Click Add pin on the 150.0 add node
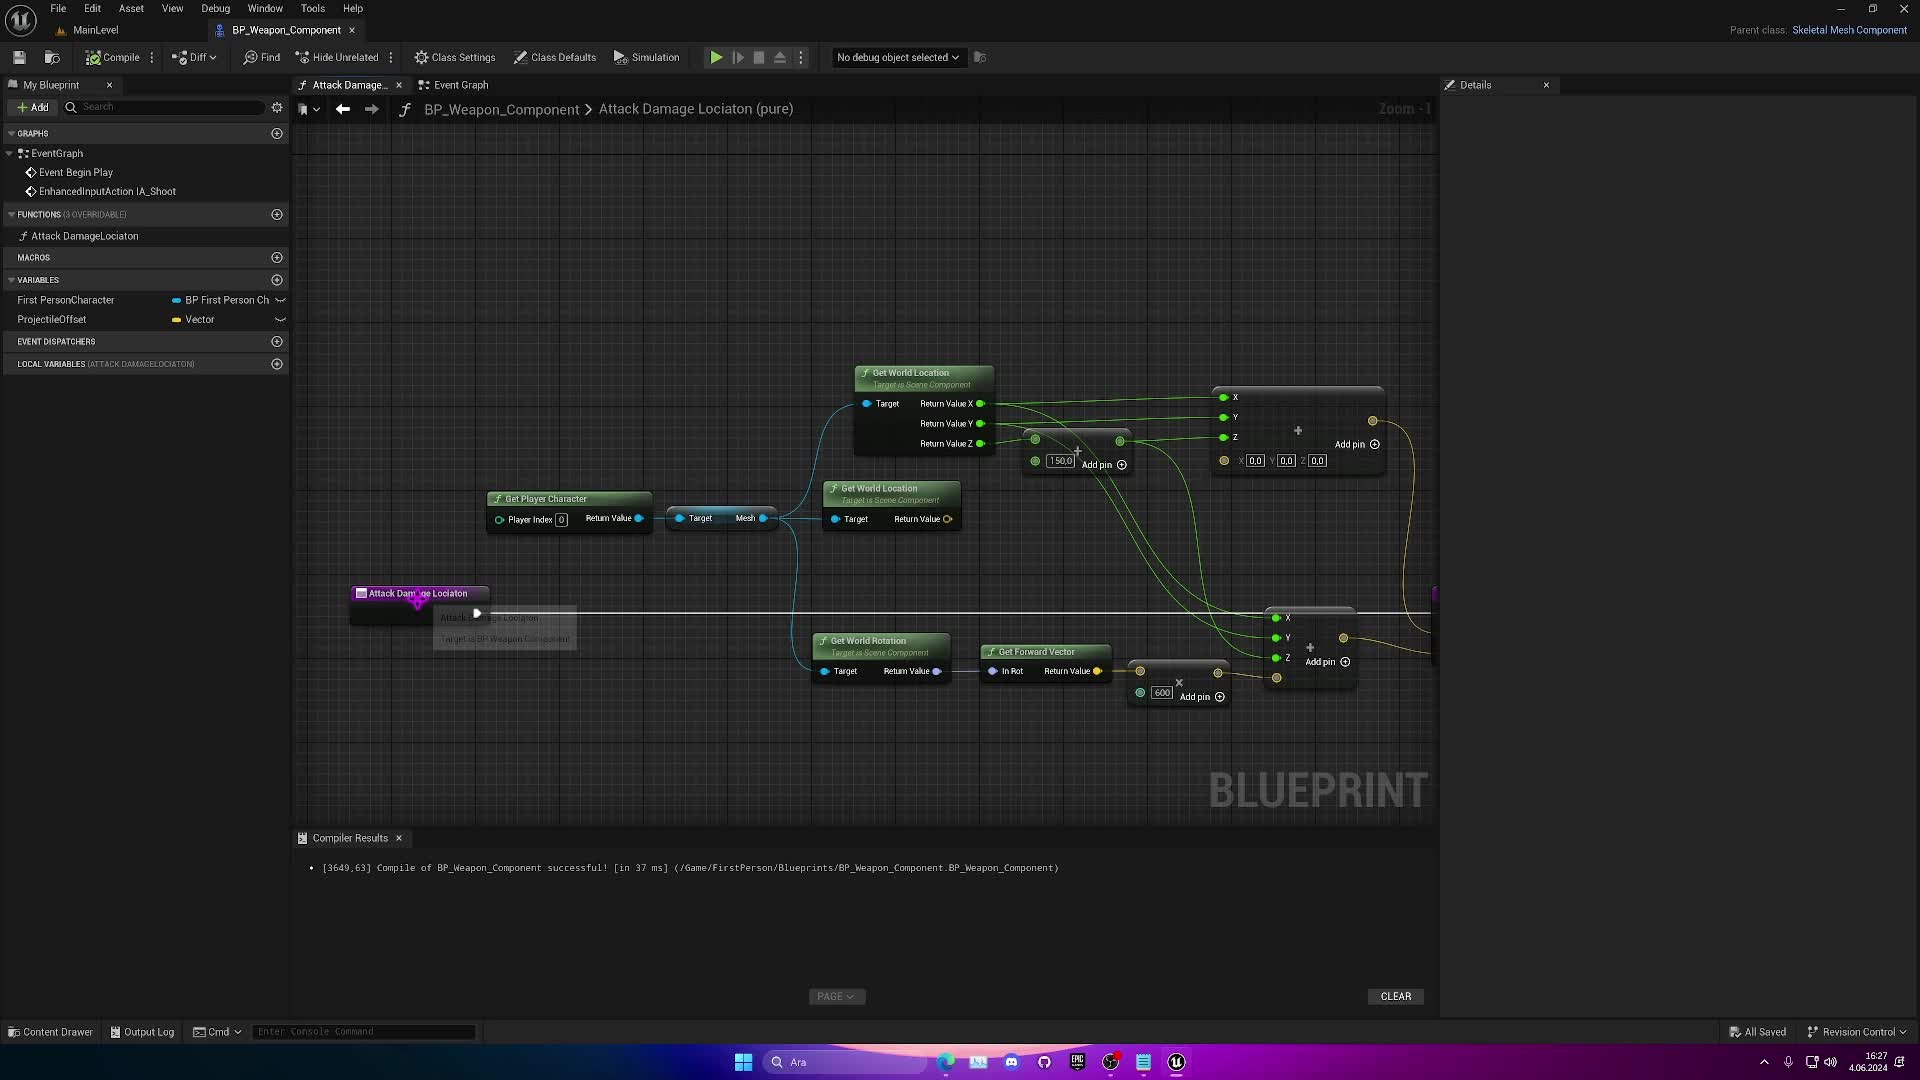Viewport: 1920px width, 1080px height. [1105, 465]
